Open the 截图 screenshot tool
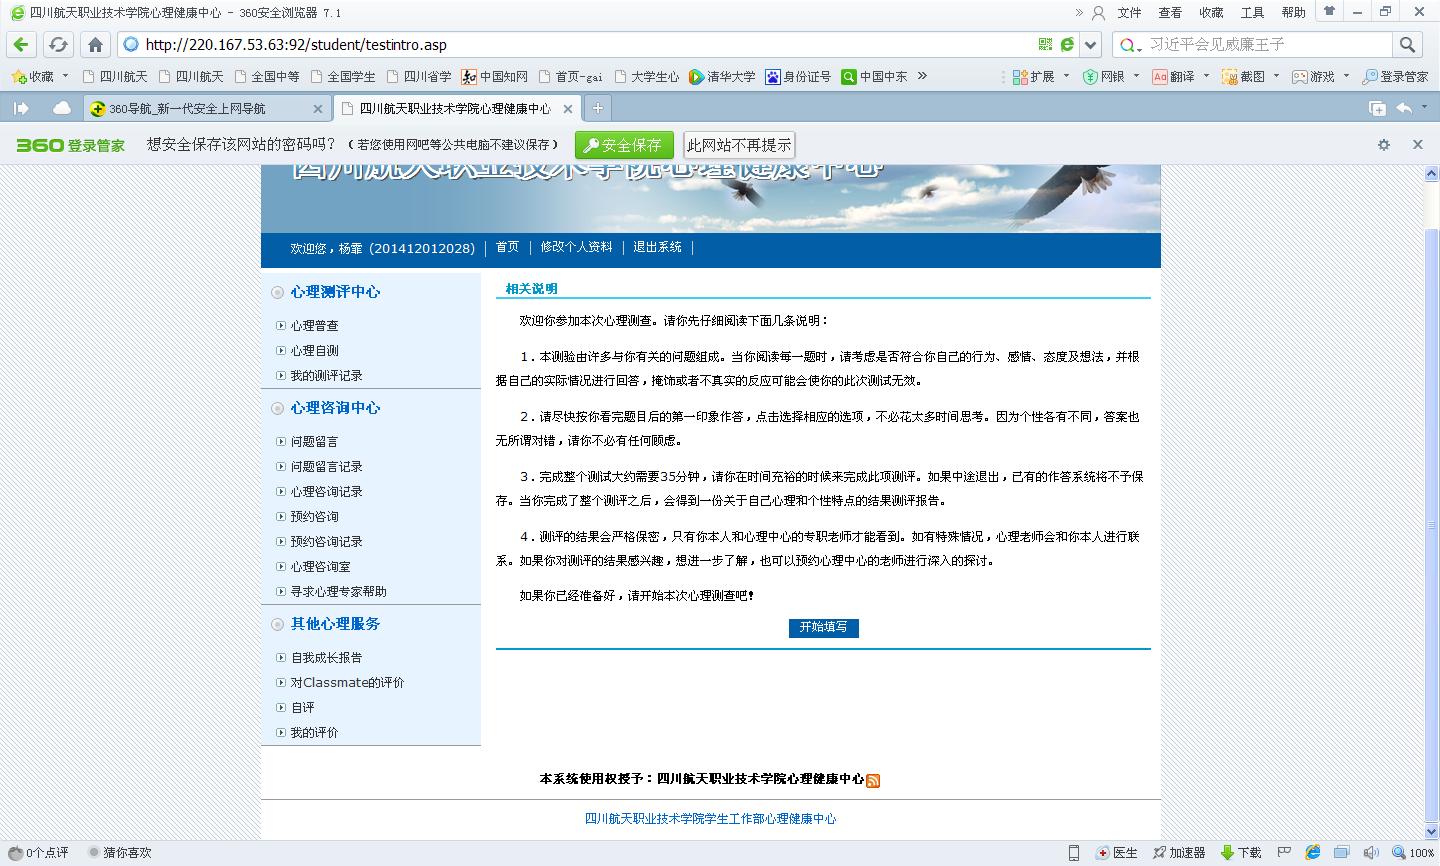 click(1243, 77)
